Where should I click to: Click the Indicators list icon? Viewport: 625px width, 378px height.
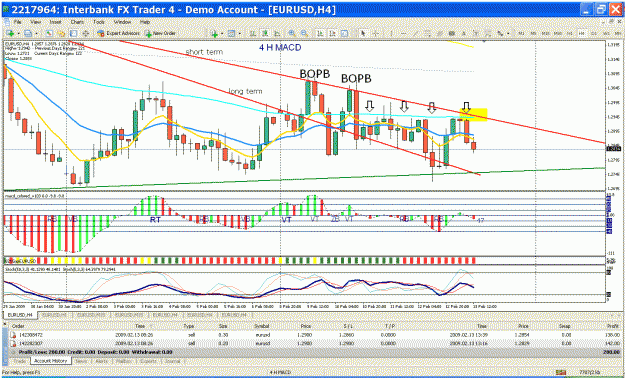pos(214,33)
